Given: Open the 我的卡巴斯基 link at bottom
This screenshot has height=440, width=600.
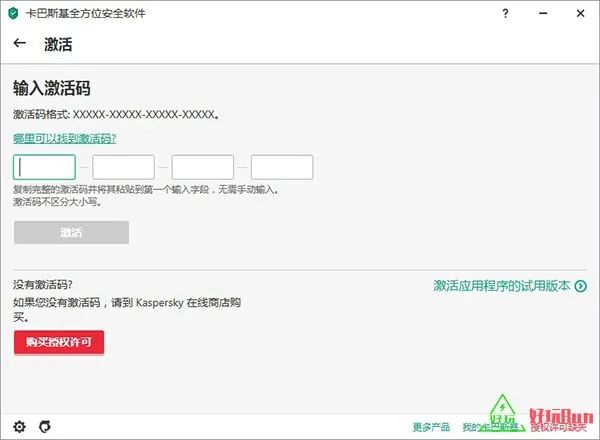Looking at the screenshot, I should pyautogui.click(x=490, y=427).
